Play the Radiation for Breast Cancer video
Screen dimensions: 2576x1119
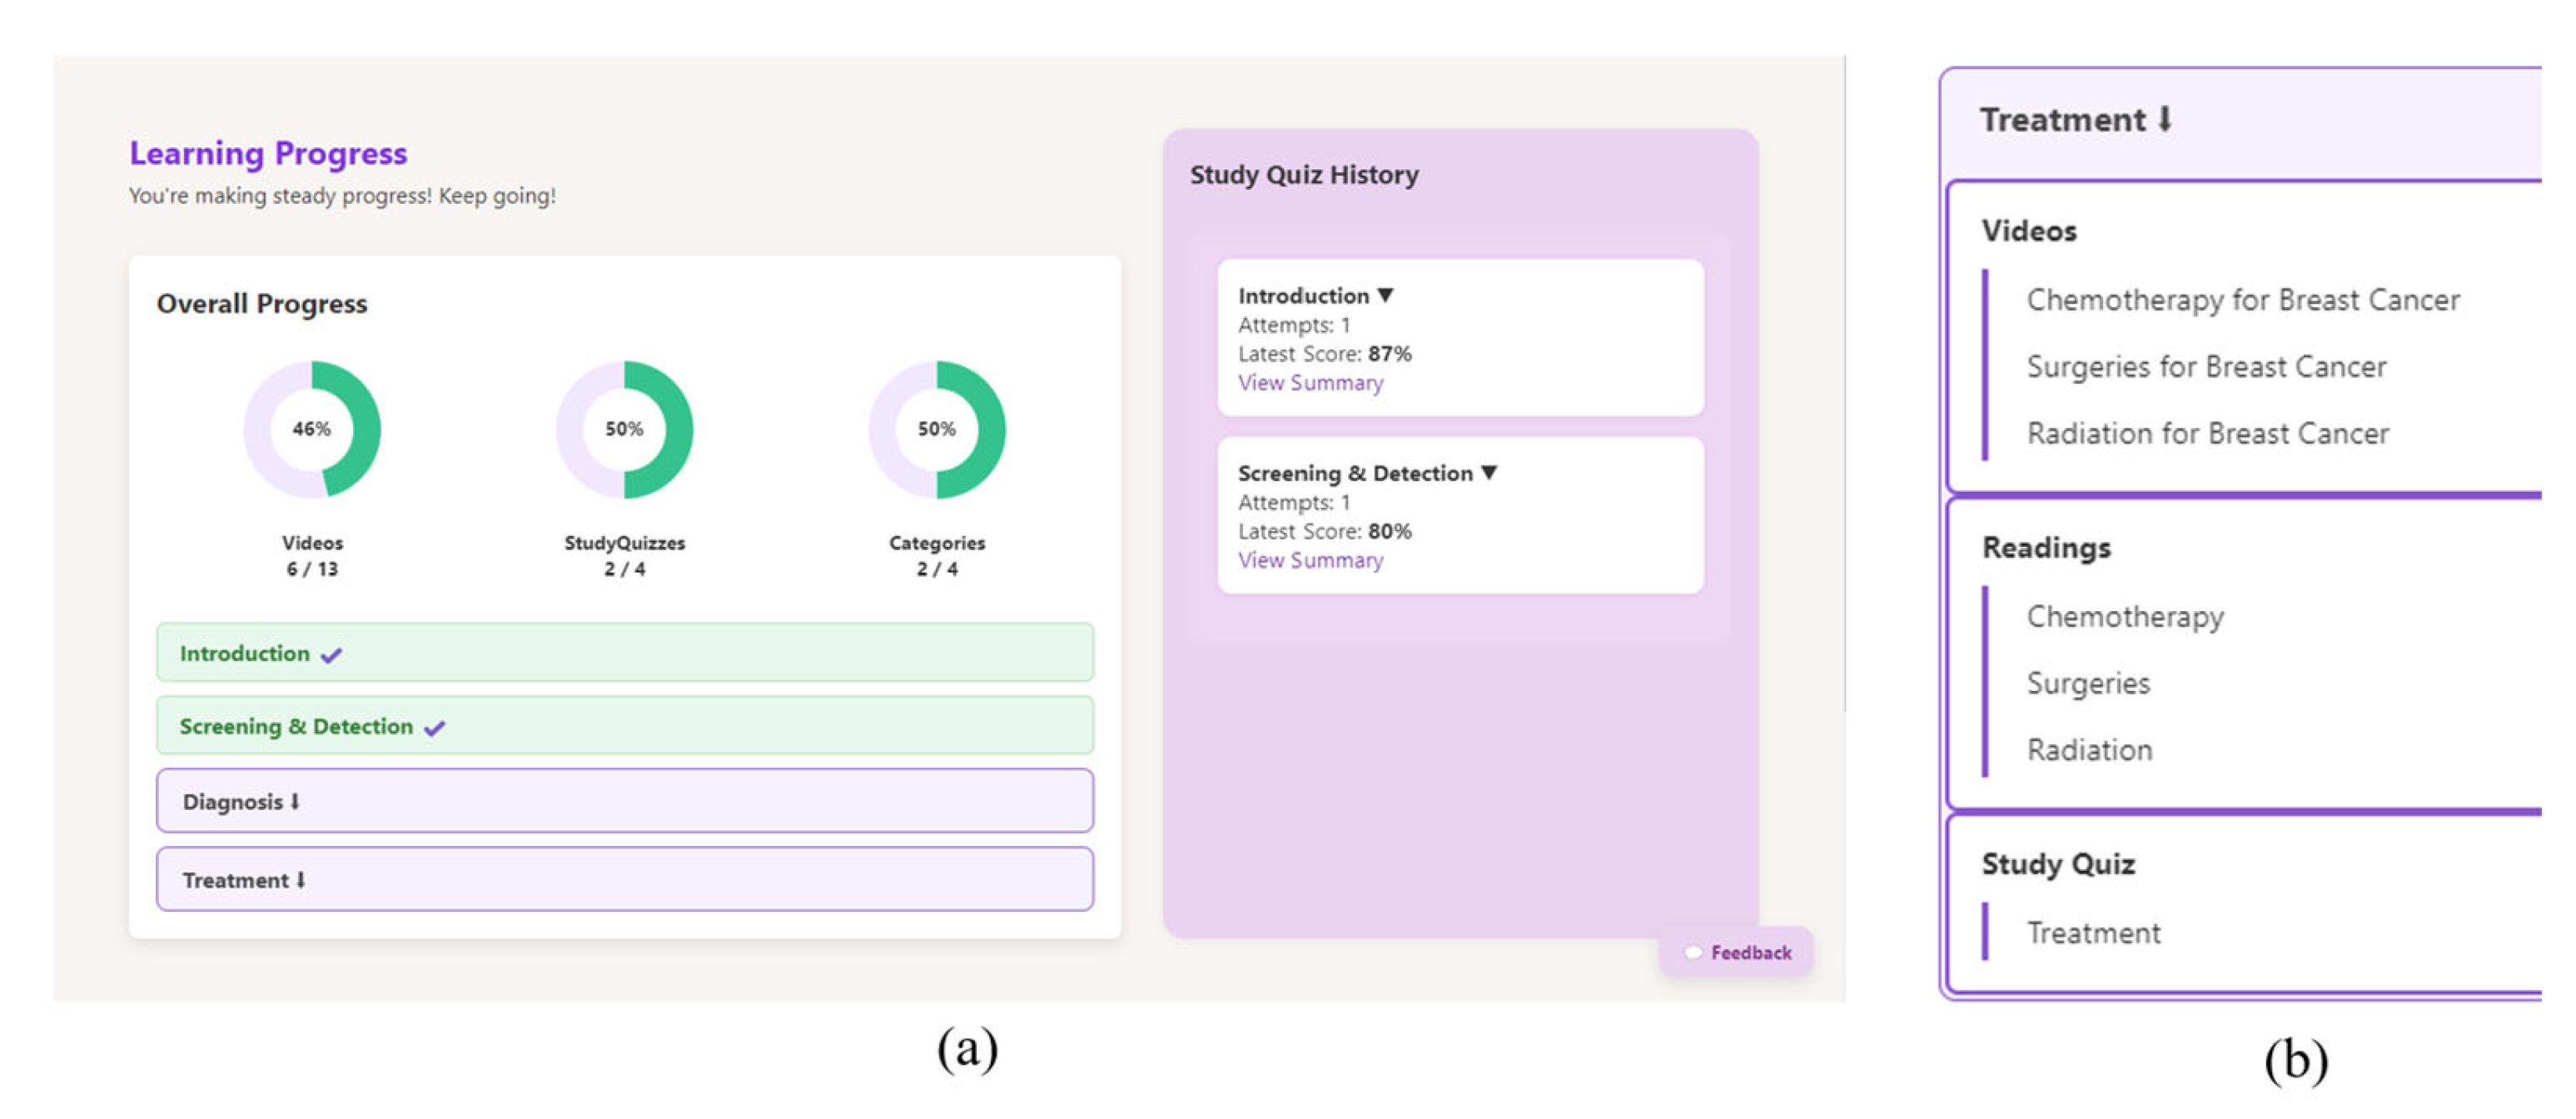(x=2207, y=434)
